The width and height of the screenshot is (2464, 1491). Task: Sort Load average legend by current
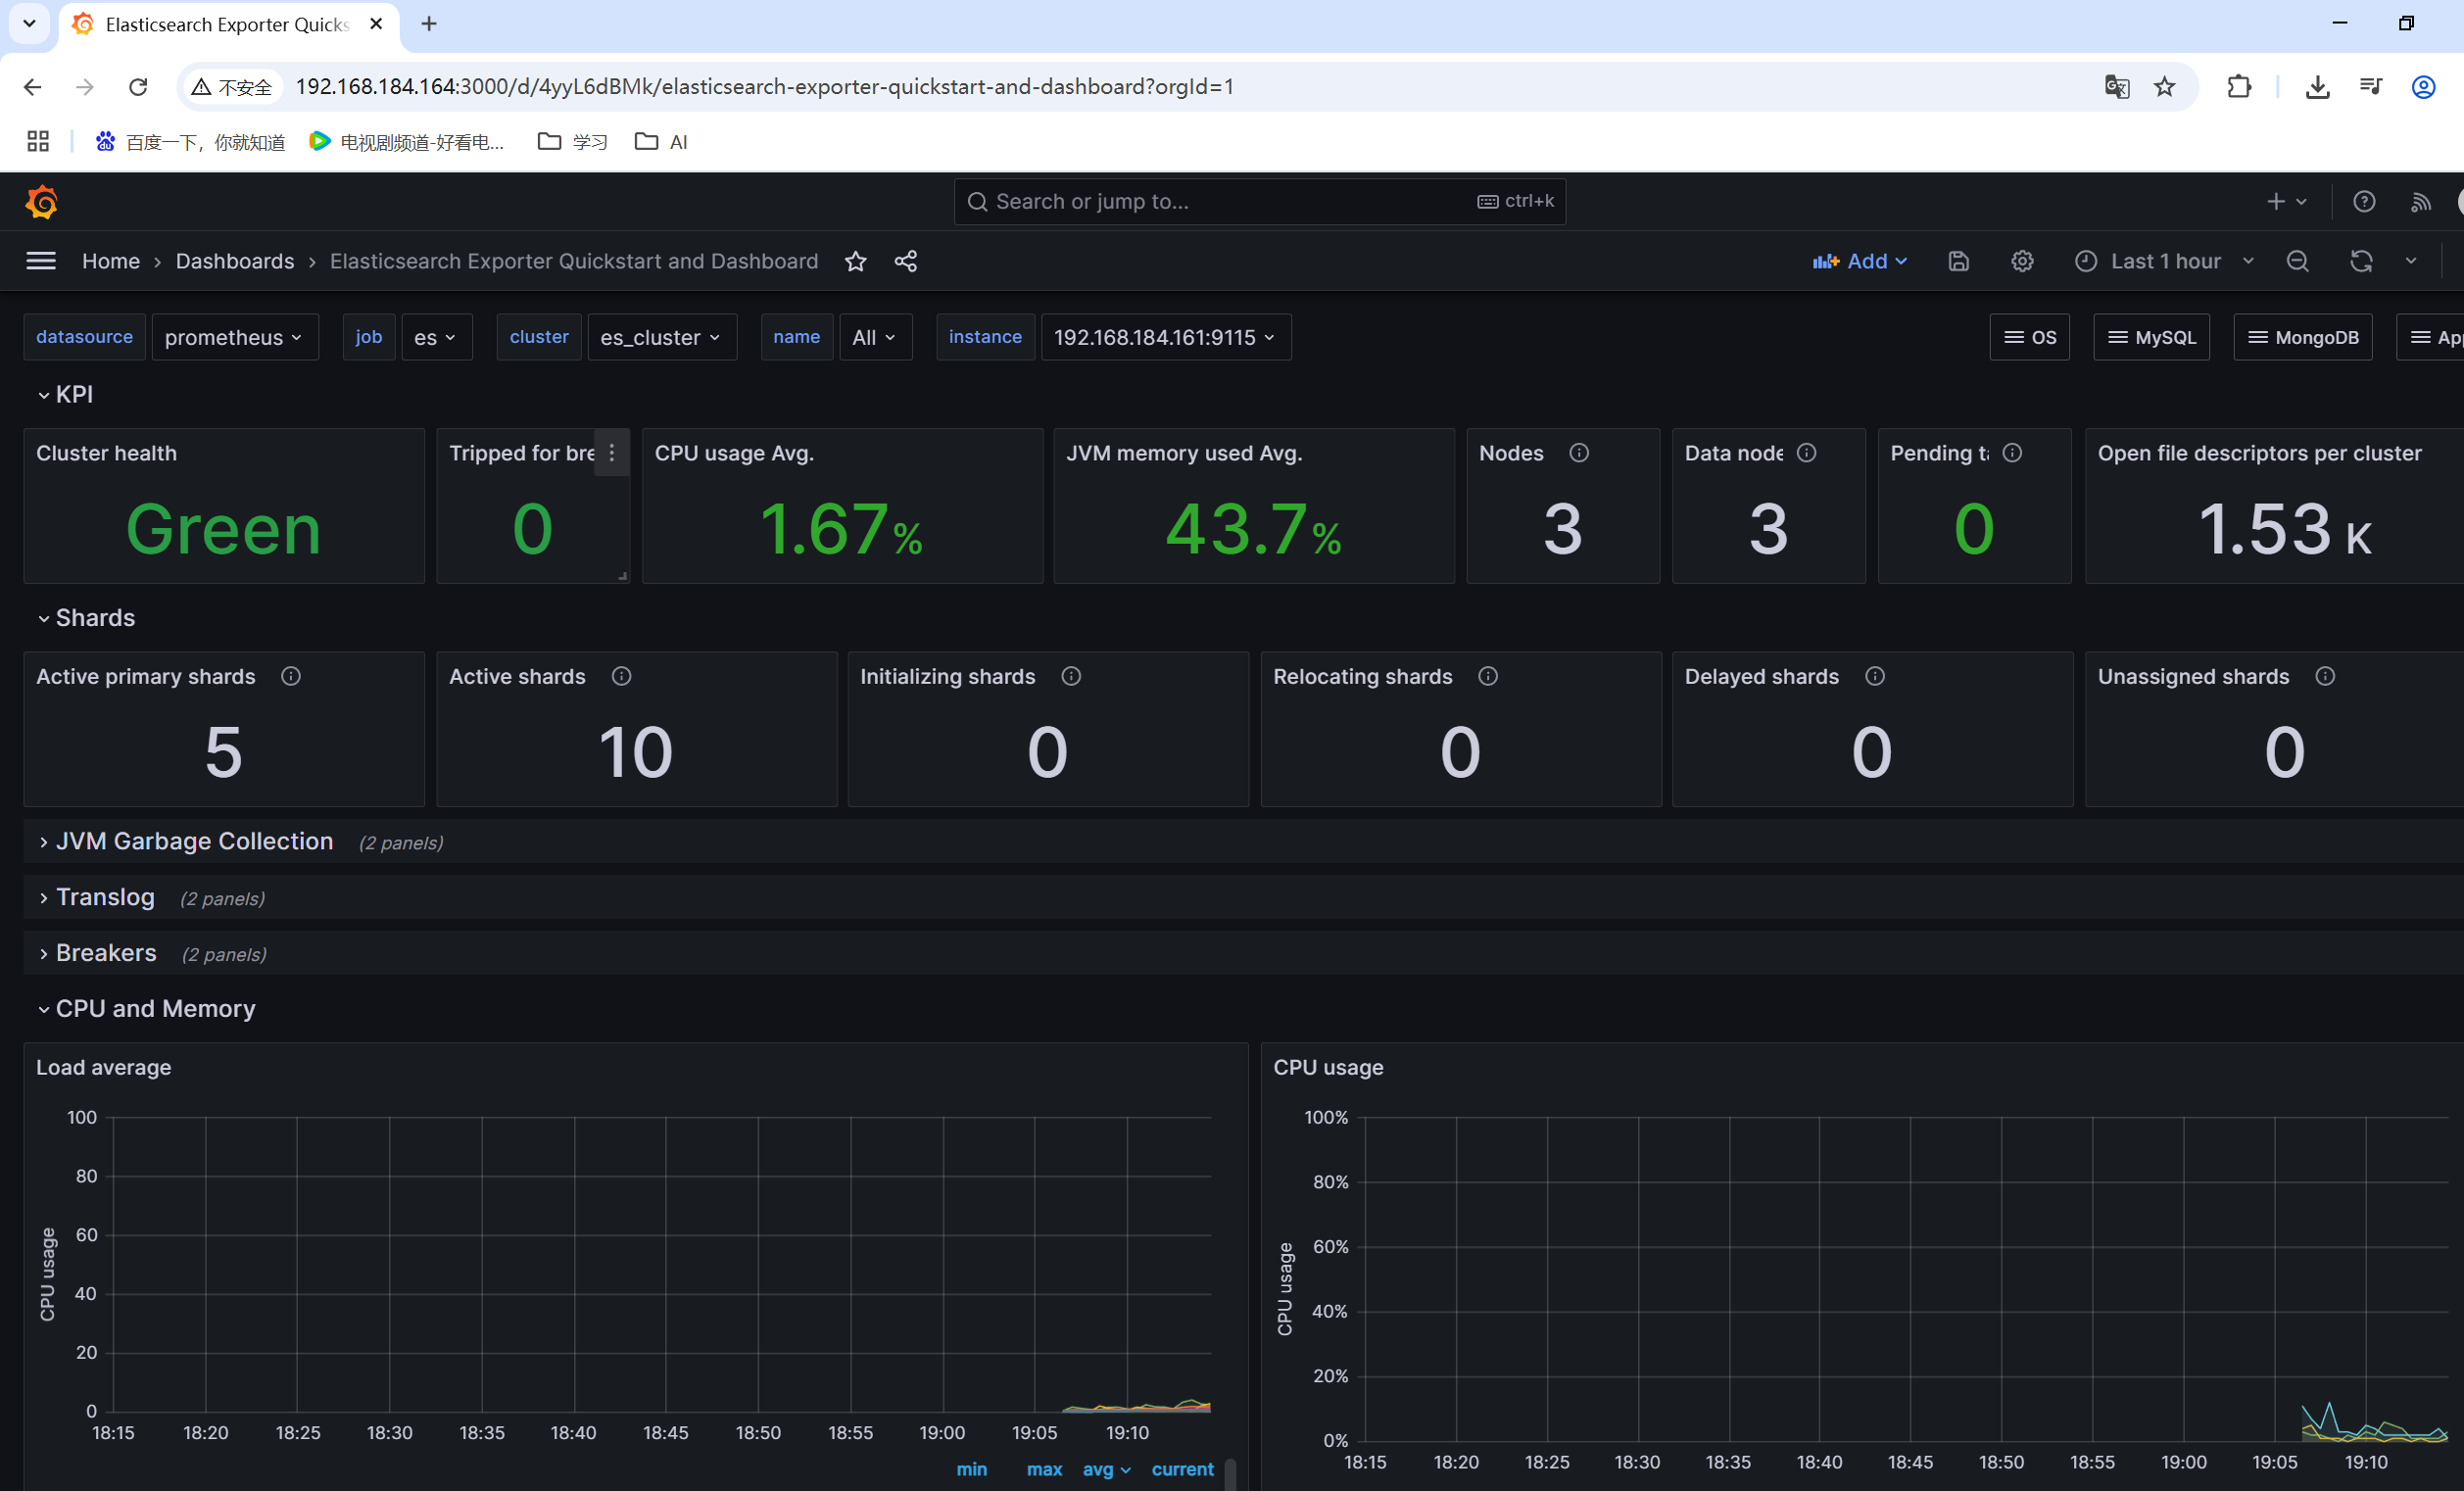click(1182, 1469)
